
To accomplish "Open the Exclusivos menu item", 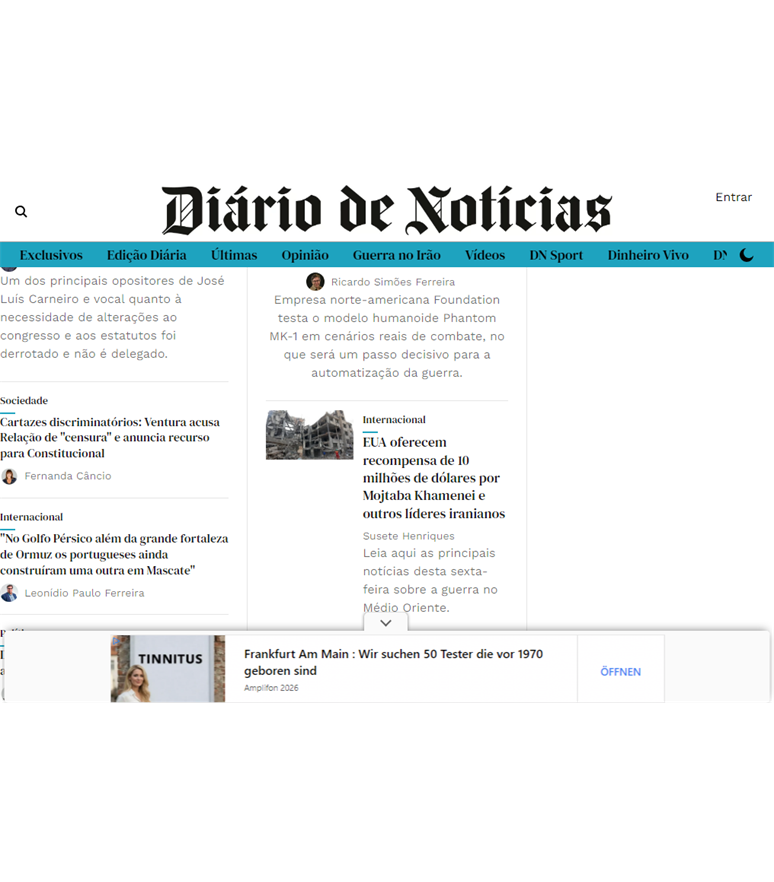I will 51,255.
